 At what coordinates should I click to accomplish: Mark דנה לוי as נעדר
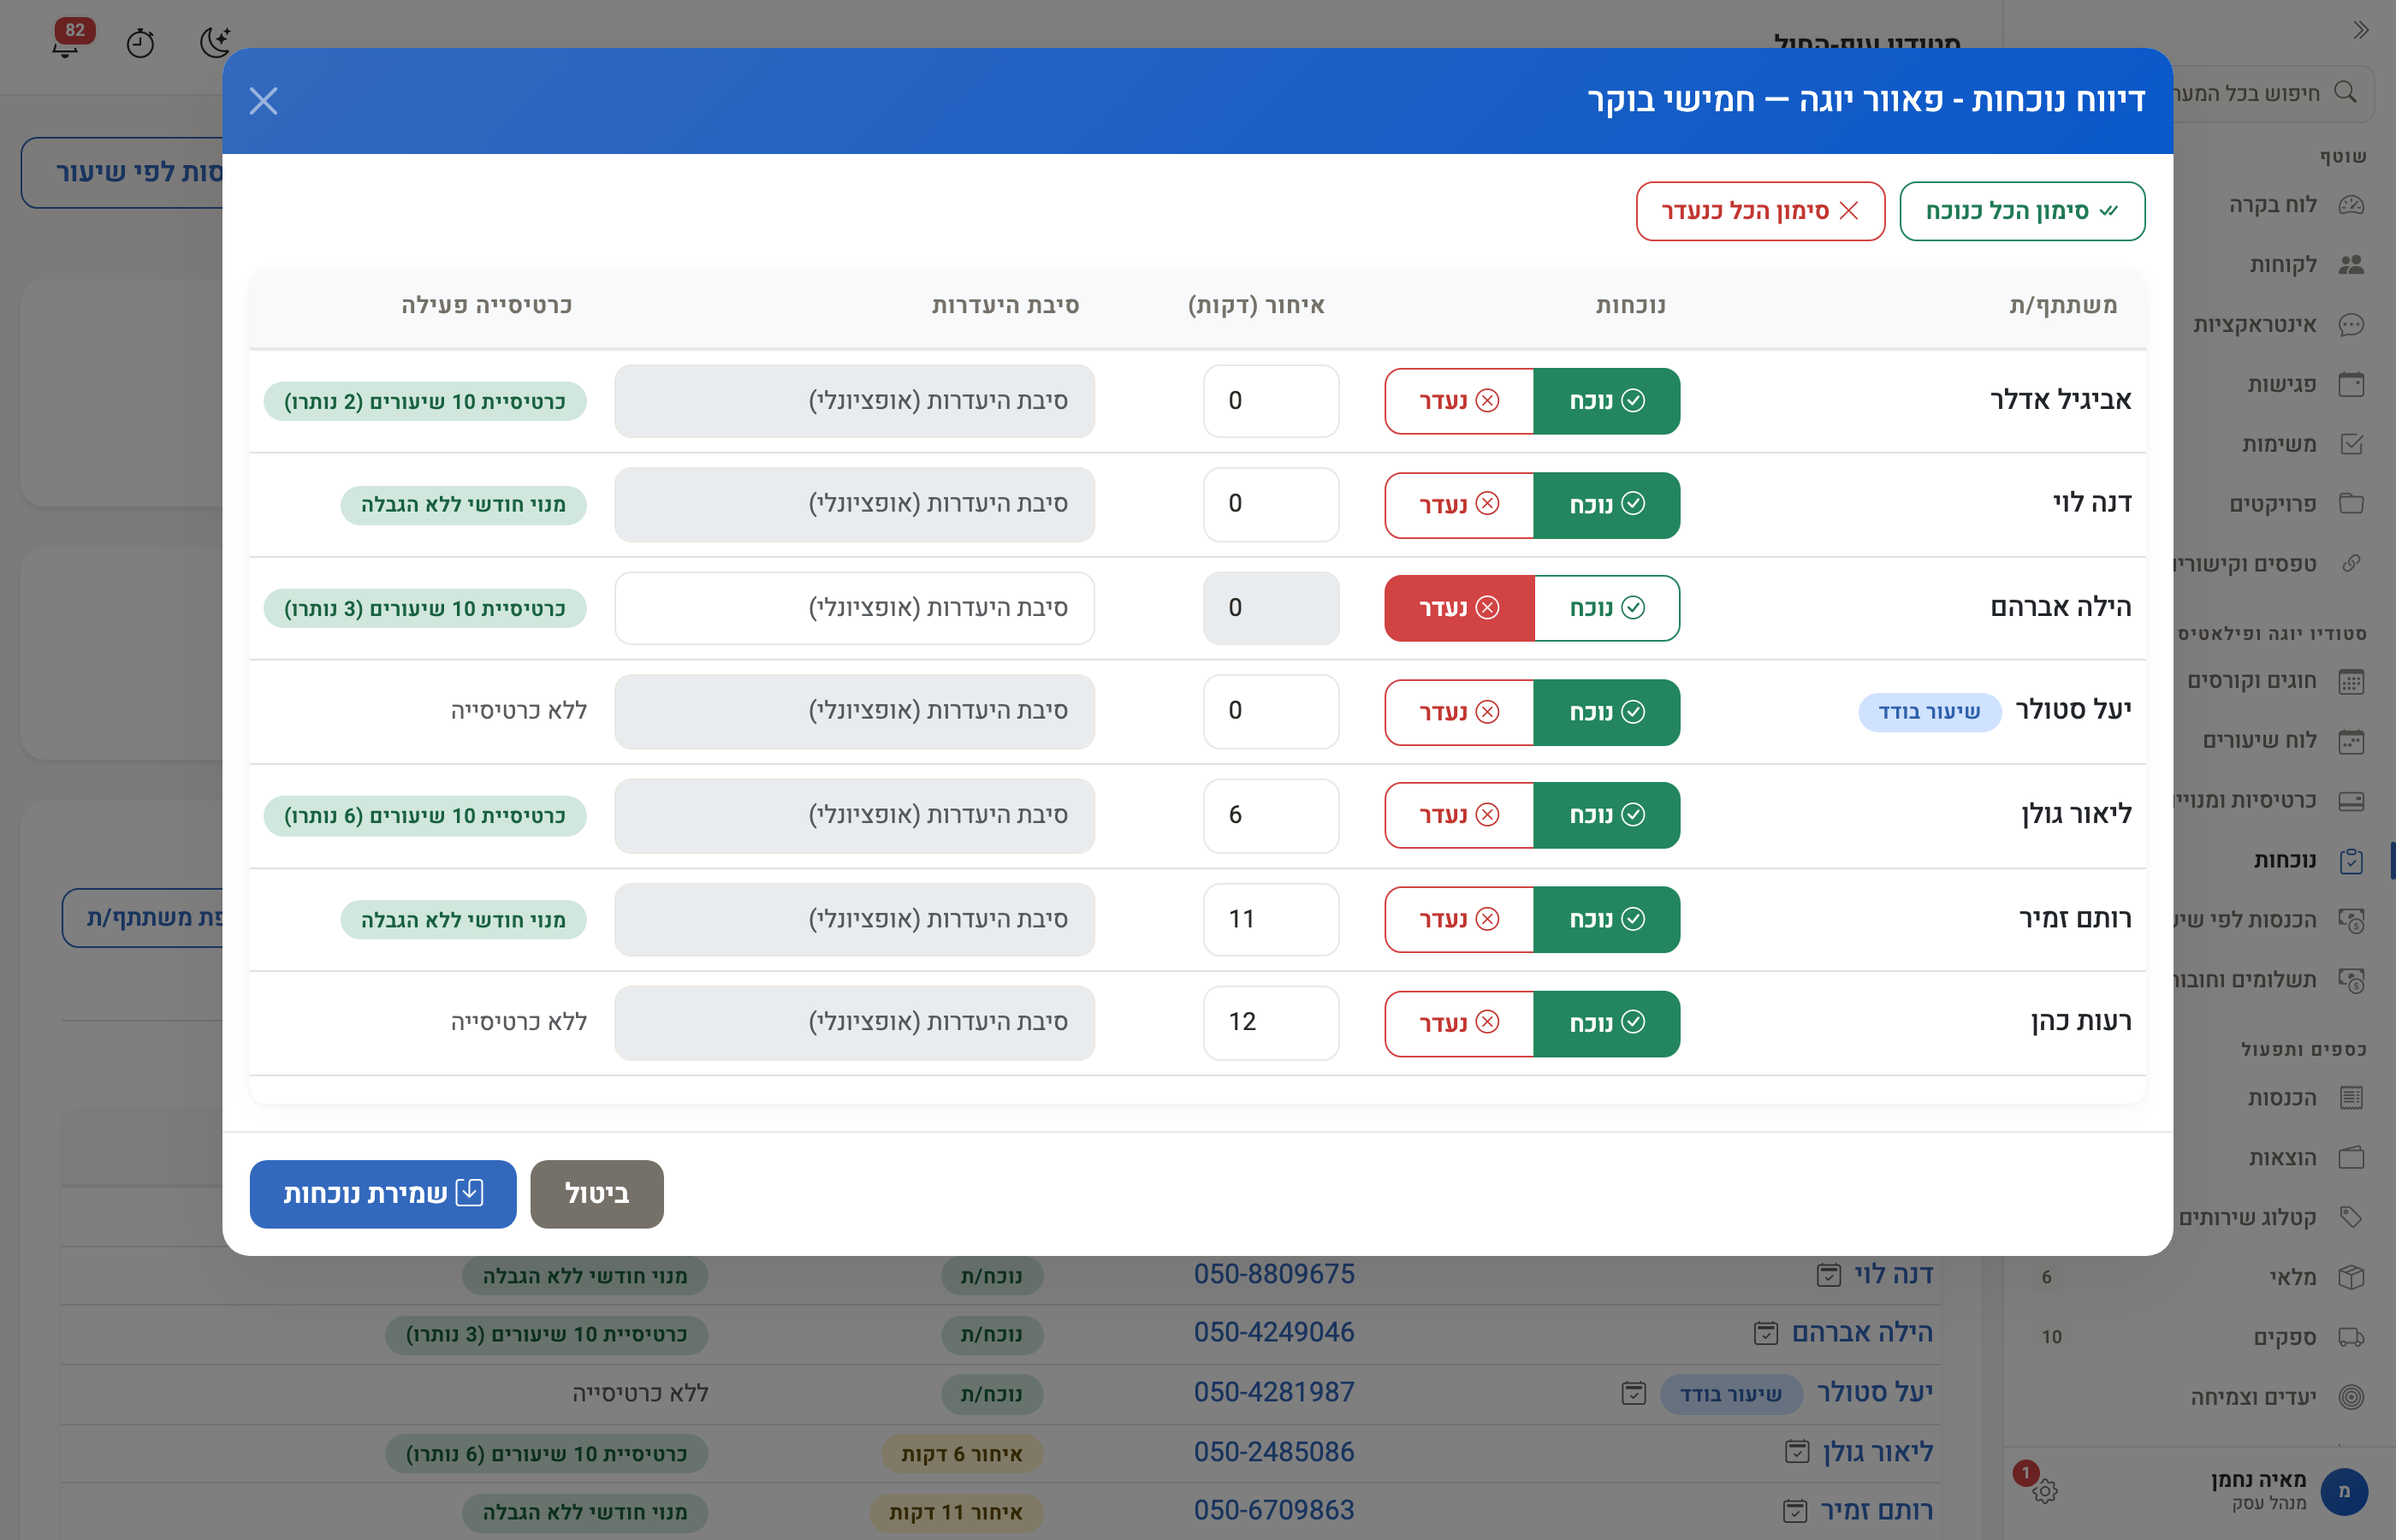(1459, 504)
